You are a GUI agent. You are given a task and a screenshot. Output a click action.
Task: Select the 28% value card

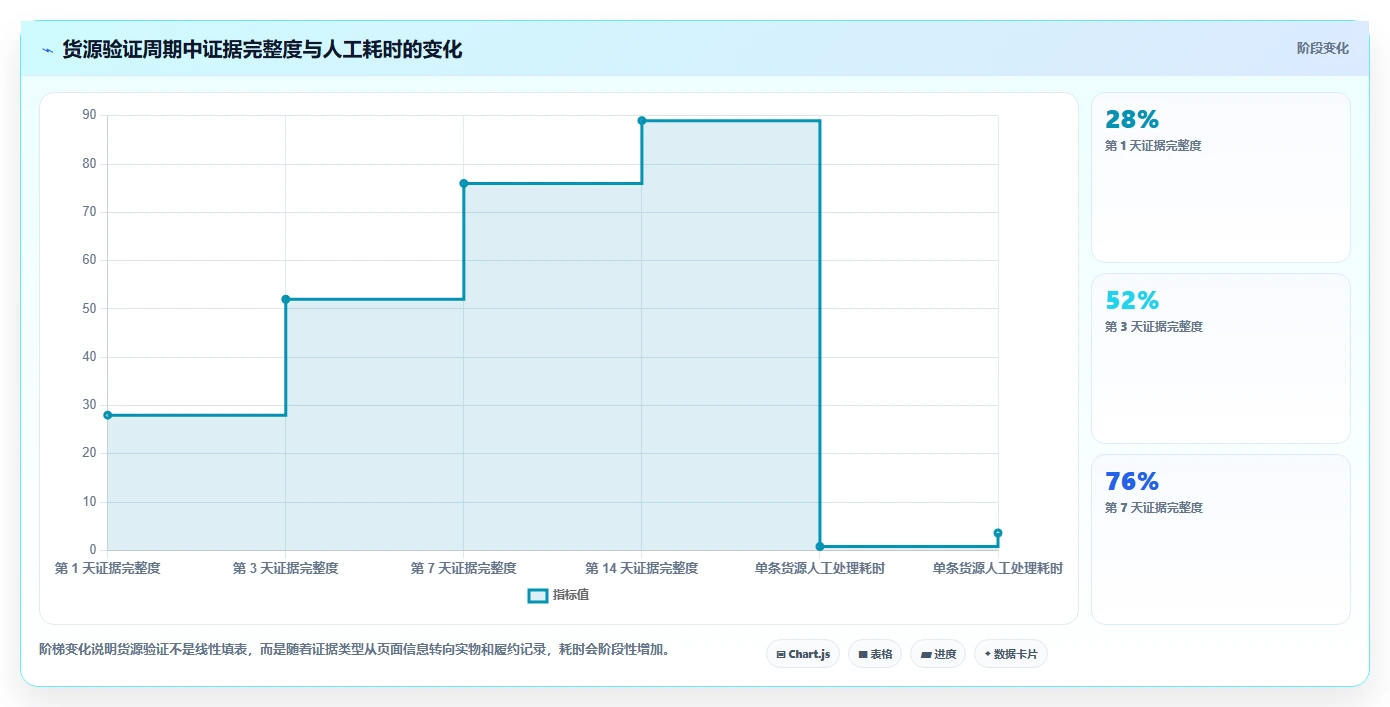[x=1221, y=178]
